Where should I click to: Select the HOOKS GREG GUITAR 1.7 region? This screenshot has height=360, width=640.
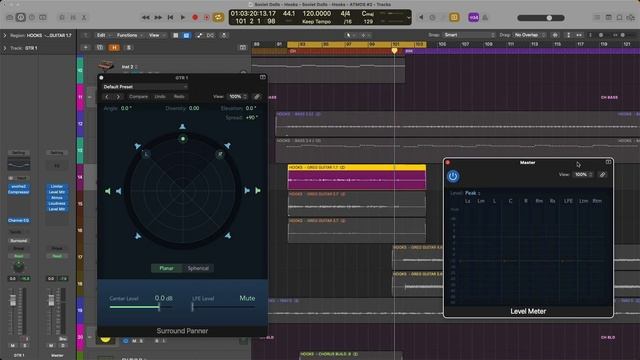pyautogui.click(x=357, y=177)
